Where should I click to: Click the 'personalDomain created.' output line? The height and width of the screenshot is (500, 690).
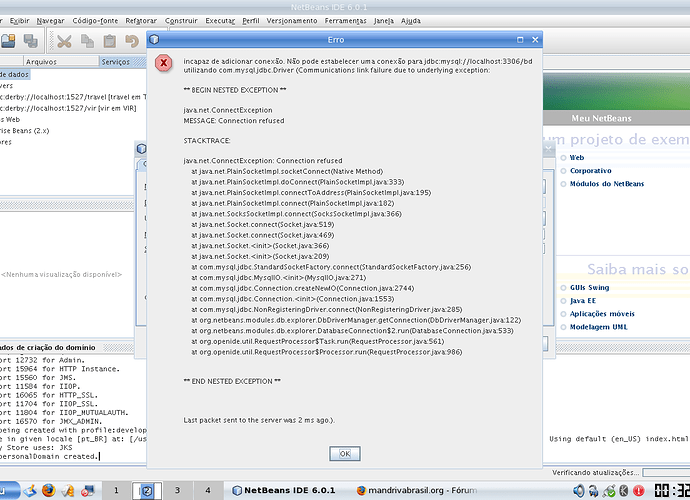click(49, 456)
